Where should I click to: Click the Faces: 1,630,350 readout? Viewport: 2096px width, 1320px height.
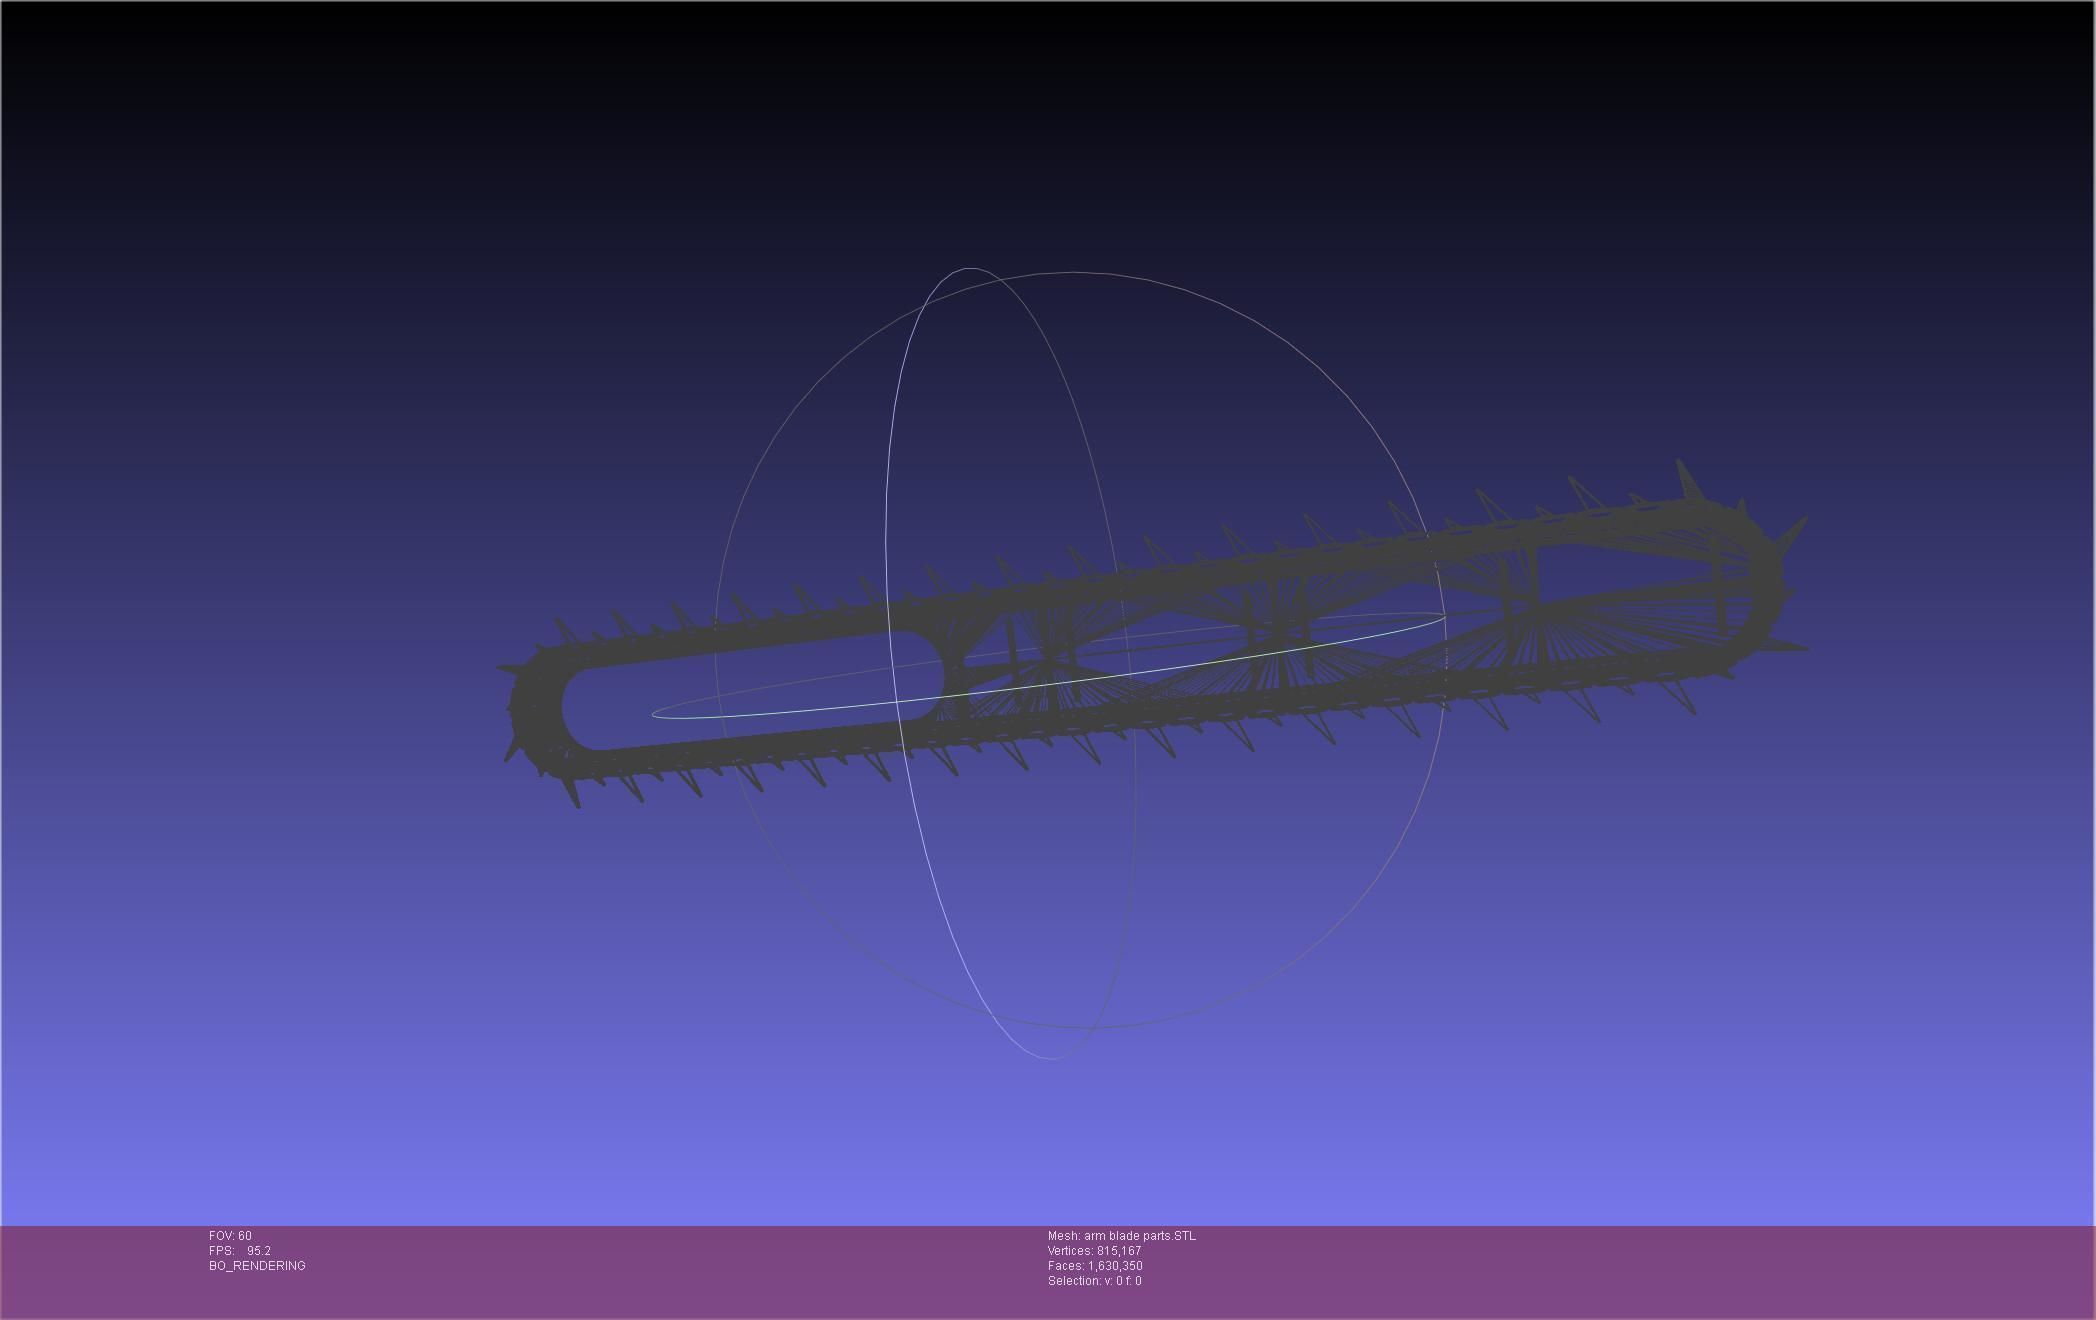[1095, 1266]
